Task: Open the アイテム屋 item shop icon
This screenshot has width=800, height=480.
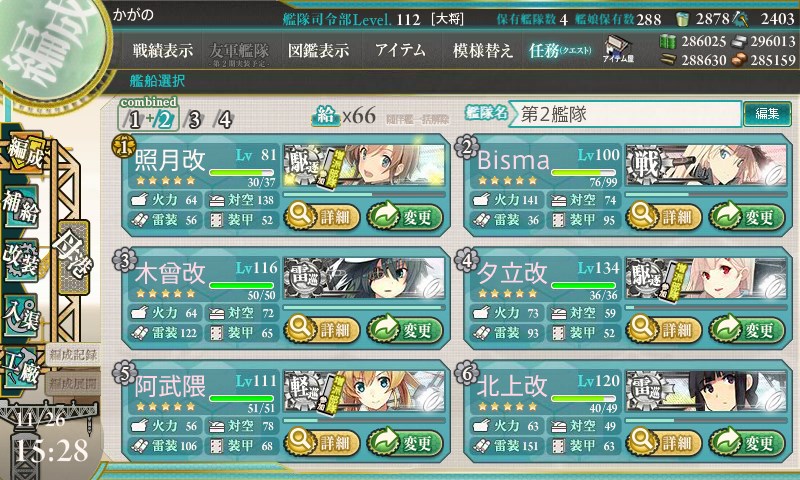Action: click(x=618, y=49)
